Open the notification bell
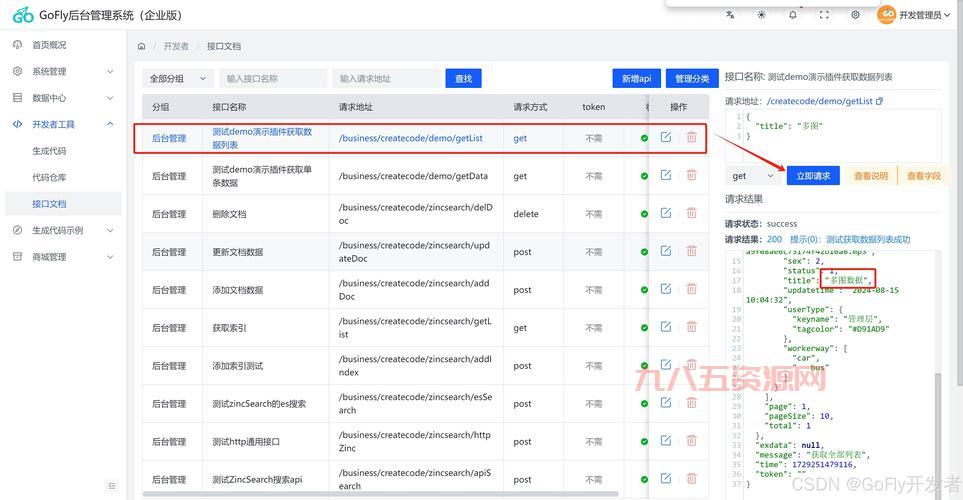The image size is (963, 500). (793, 15)
